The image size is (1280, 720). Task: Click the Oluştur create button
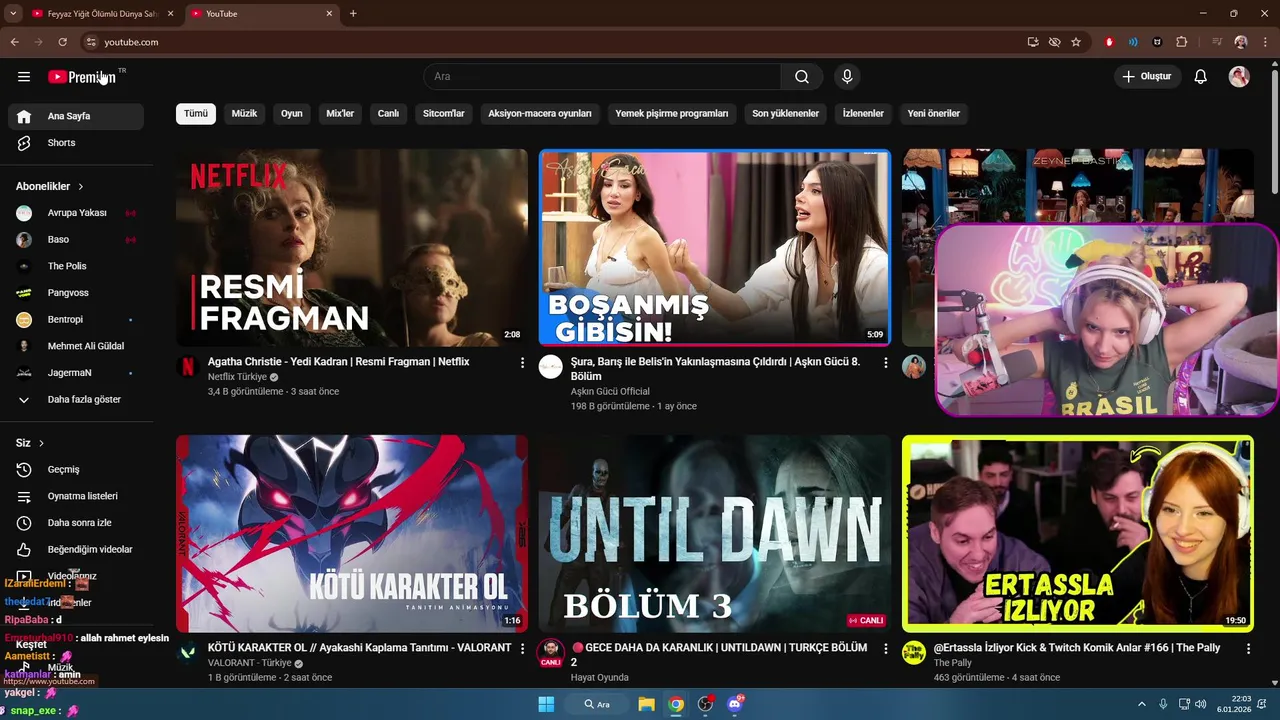coord(1148,77)
